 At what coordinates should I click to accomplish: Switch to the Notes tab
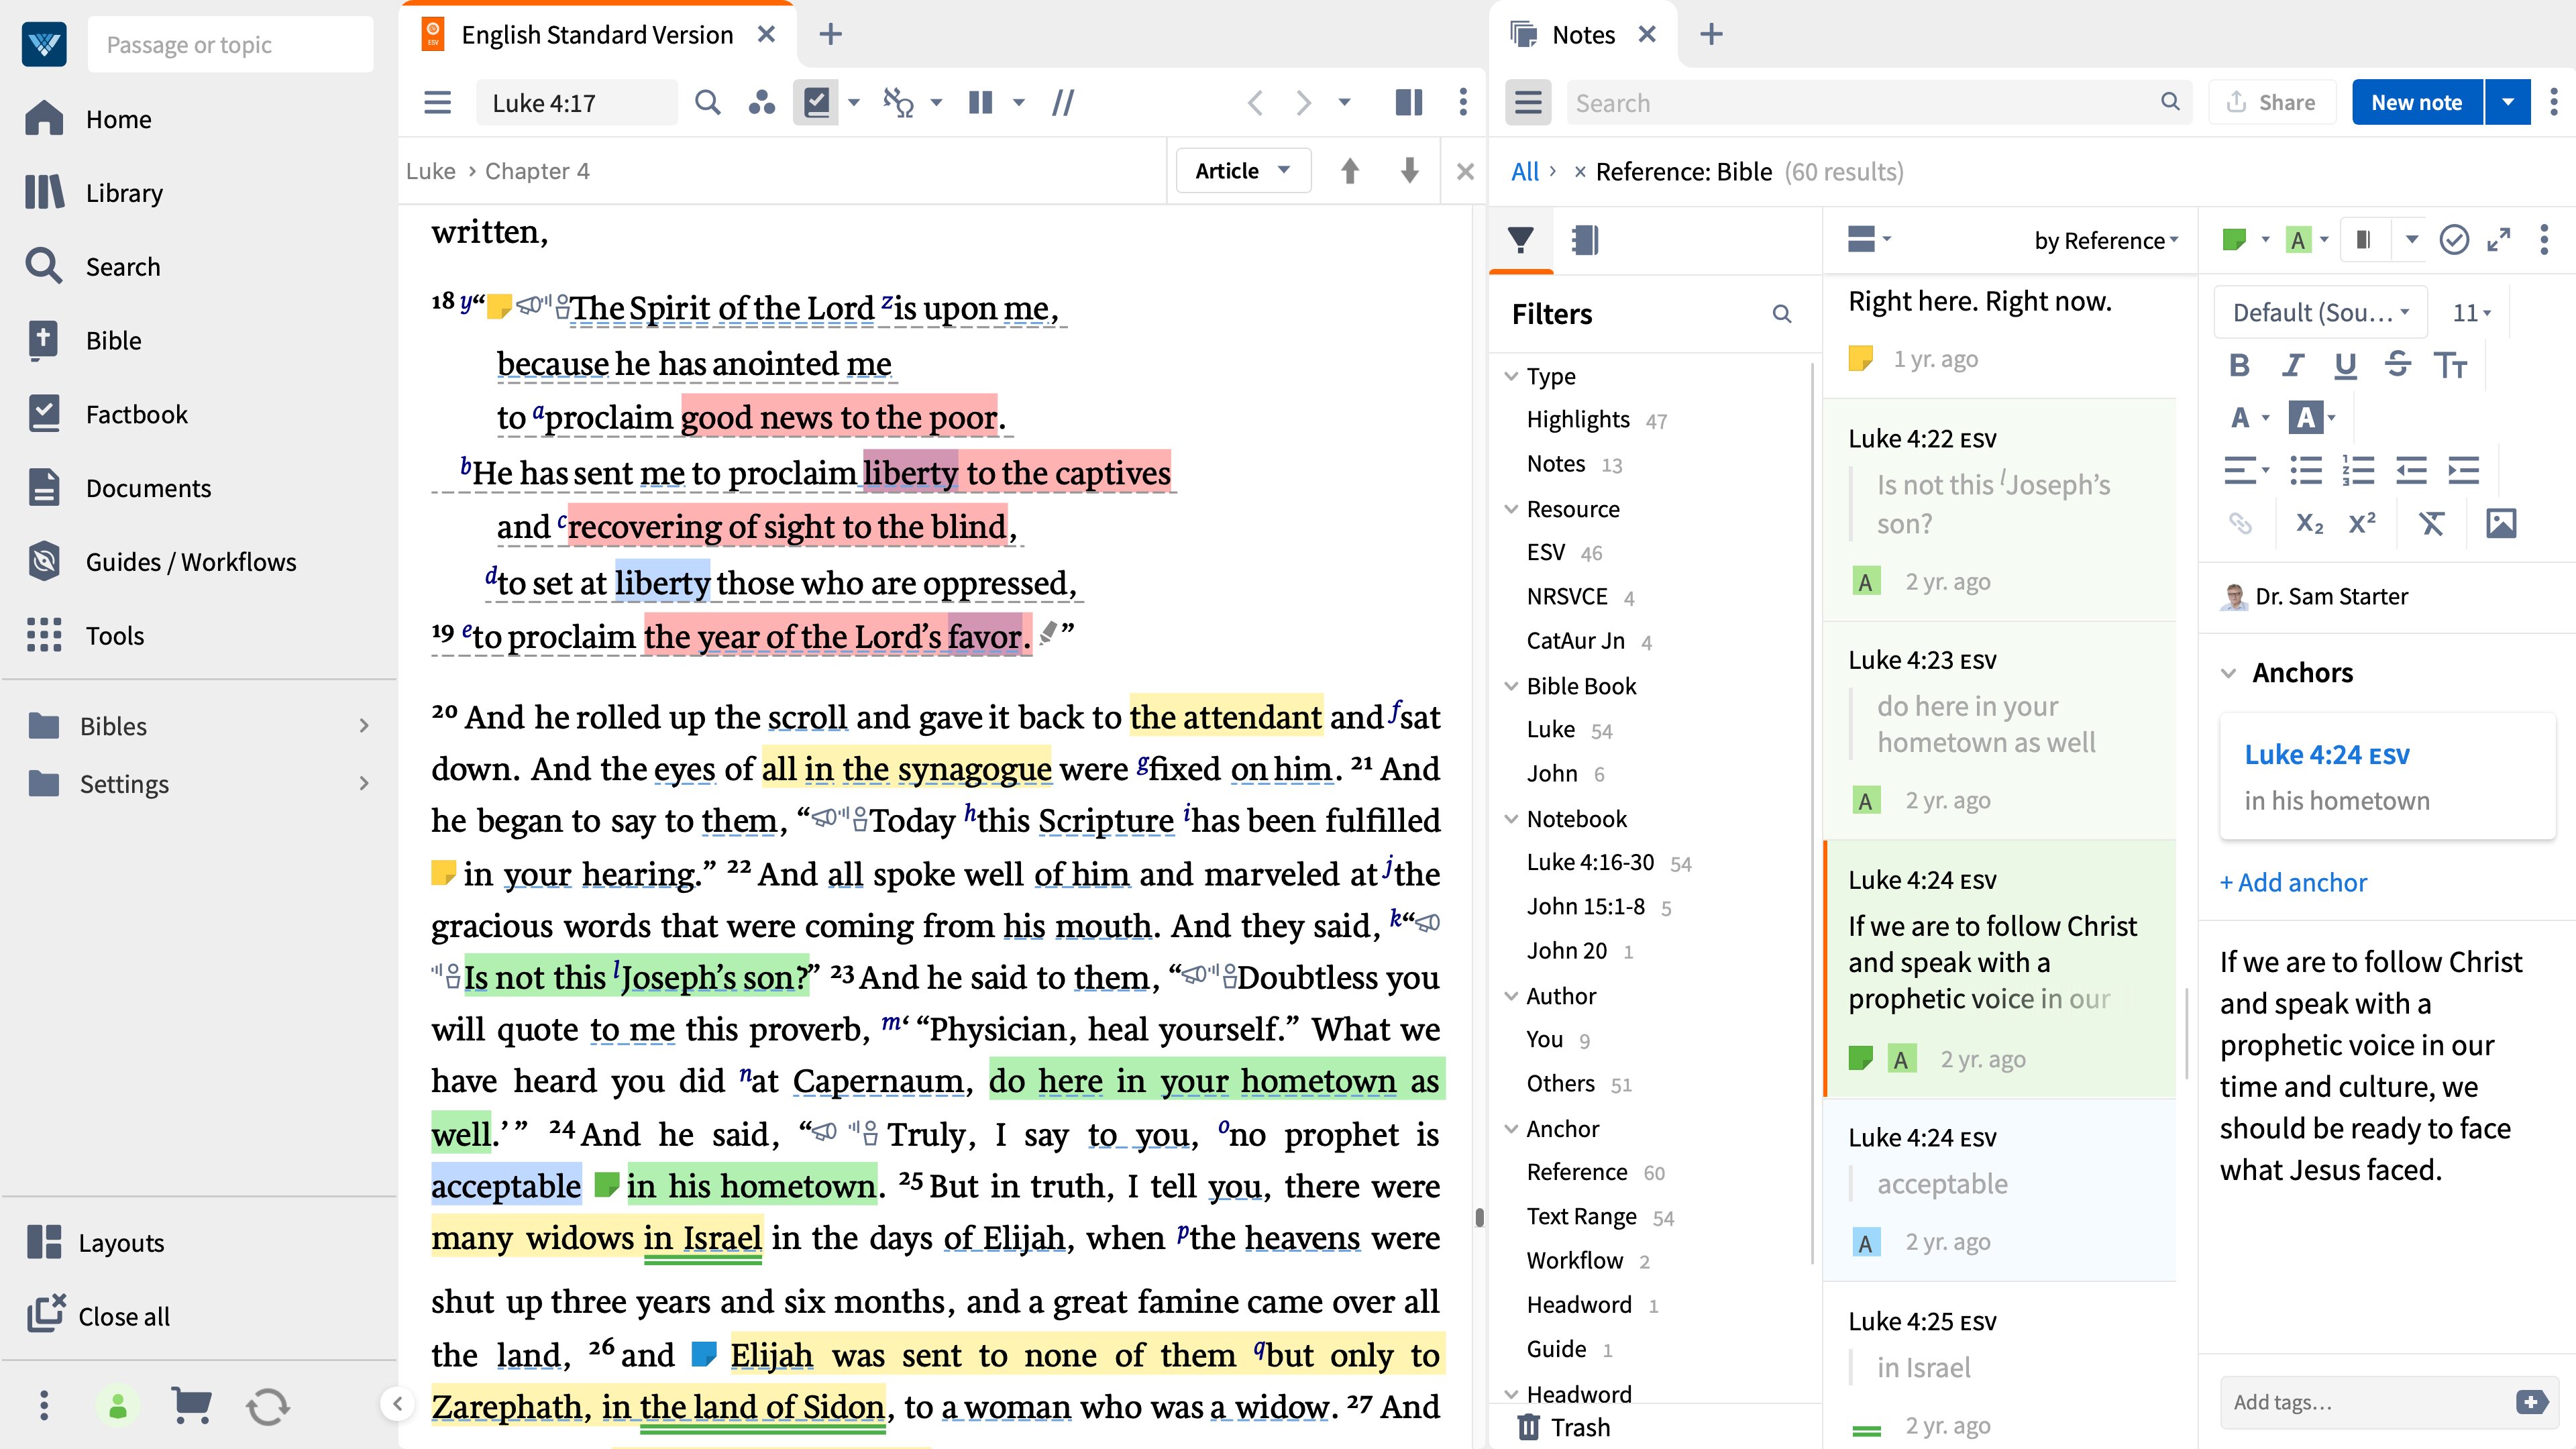coord(1583,35)
